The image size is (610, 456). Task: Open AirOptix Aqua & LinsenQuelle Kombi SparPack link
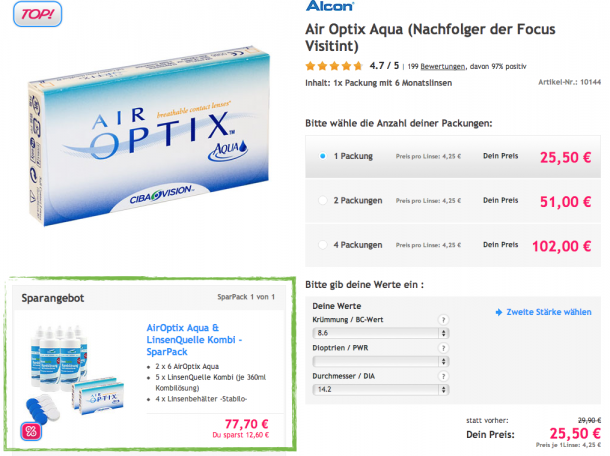pos(194,340)
